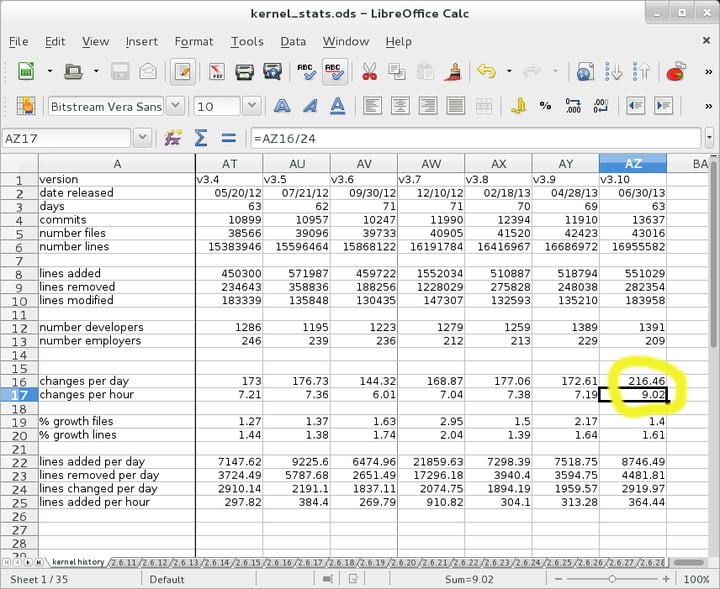The width and height of the screenshot is (720, 589).
Task: Jump to the last sheet tab
Action: point(39,562)
